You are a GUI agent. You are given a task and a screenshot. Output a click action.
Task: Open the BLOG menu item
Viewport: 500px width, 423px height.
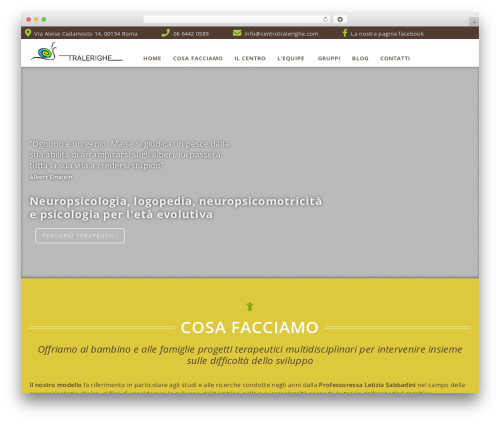[x=360, y=58]
